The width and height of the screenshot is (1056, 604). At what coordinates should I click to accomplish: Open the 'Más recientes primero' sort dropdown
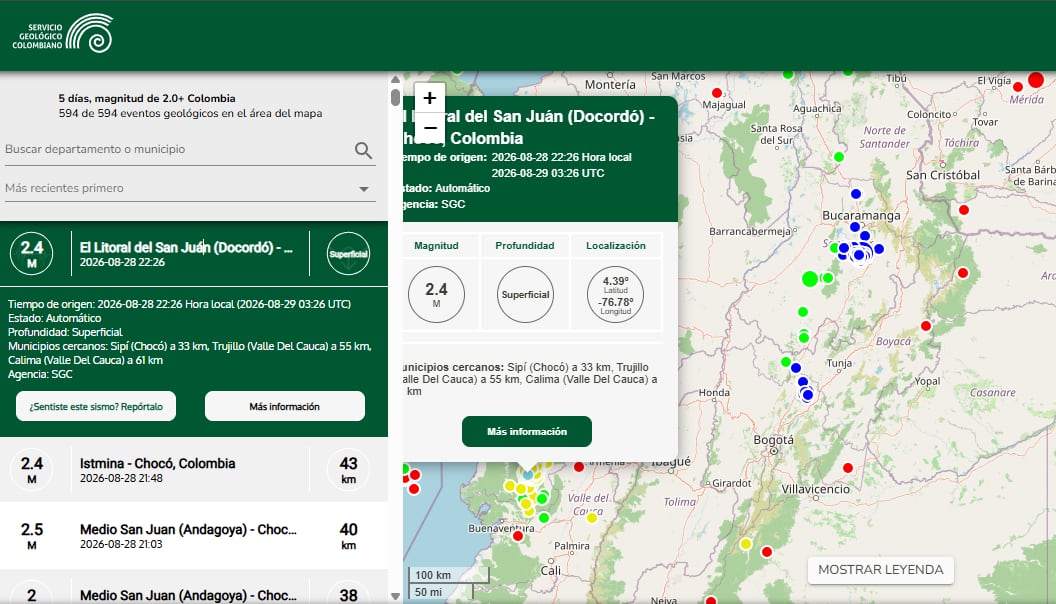pyautogui.click(x=190, y=189)
